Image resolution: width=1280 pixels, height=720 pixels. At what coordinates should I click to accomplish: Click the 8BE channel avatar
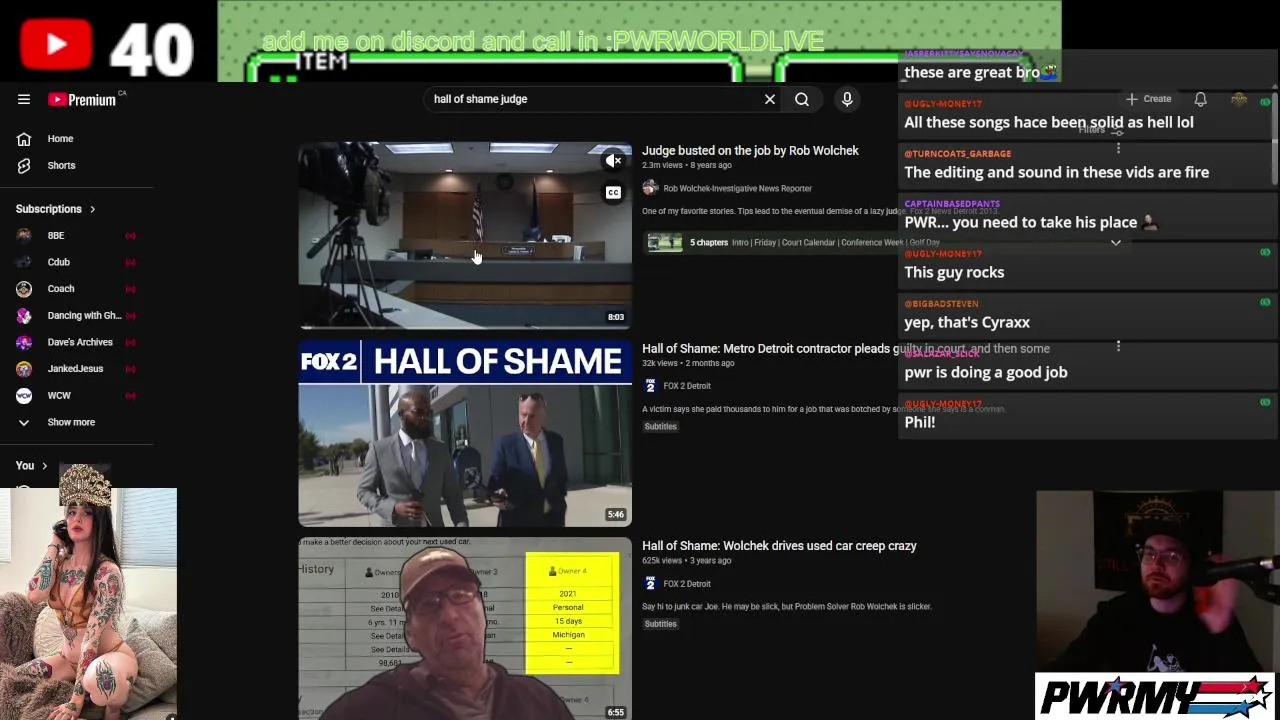(x=24, y=236)
